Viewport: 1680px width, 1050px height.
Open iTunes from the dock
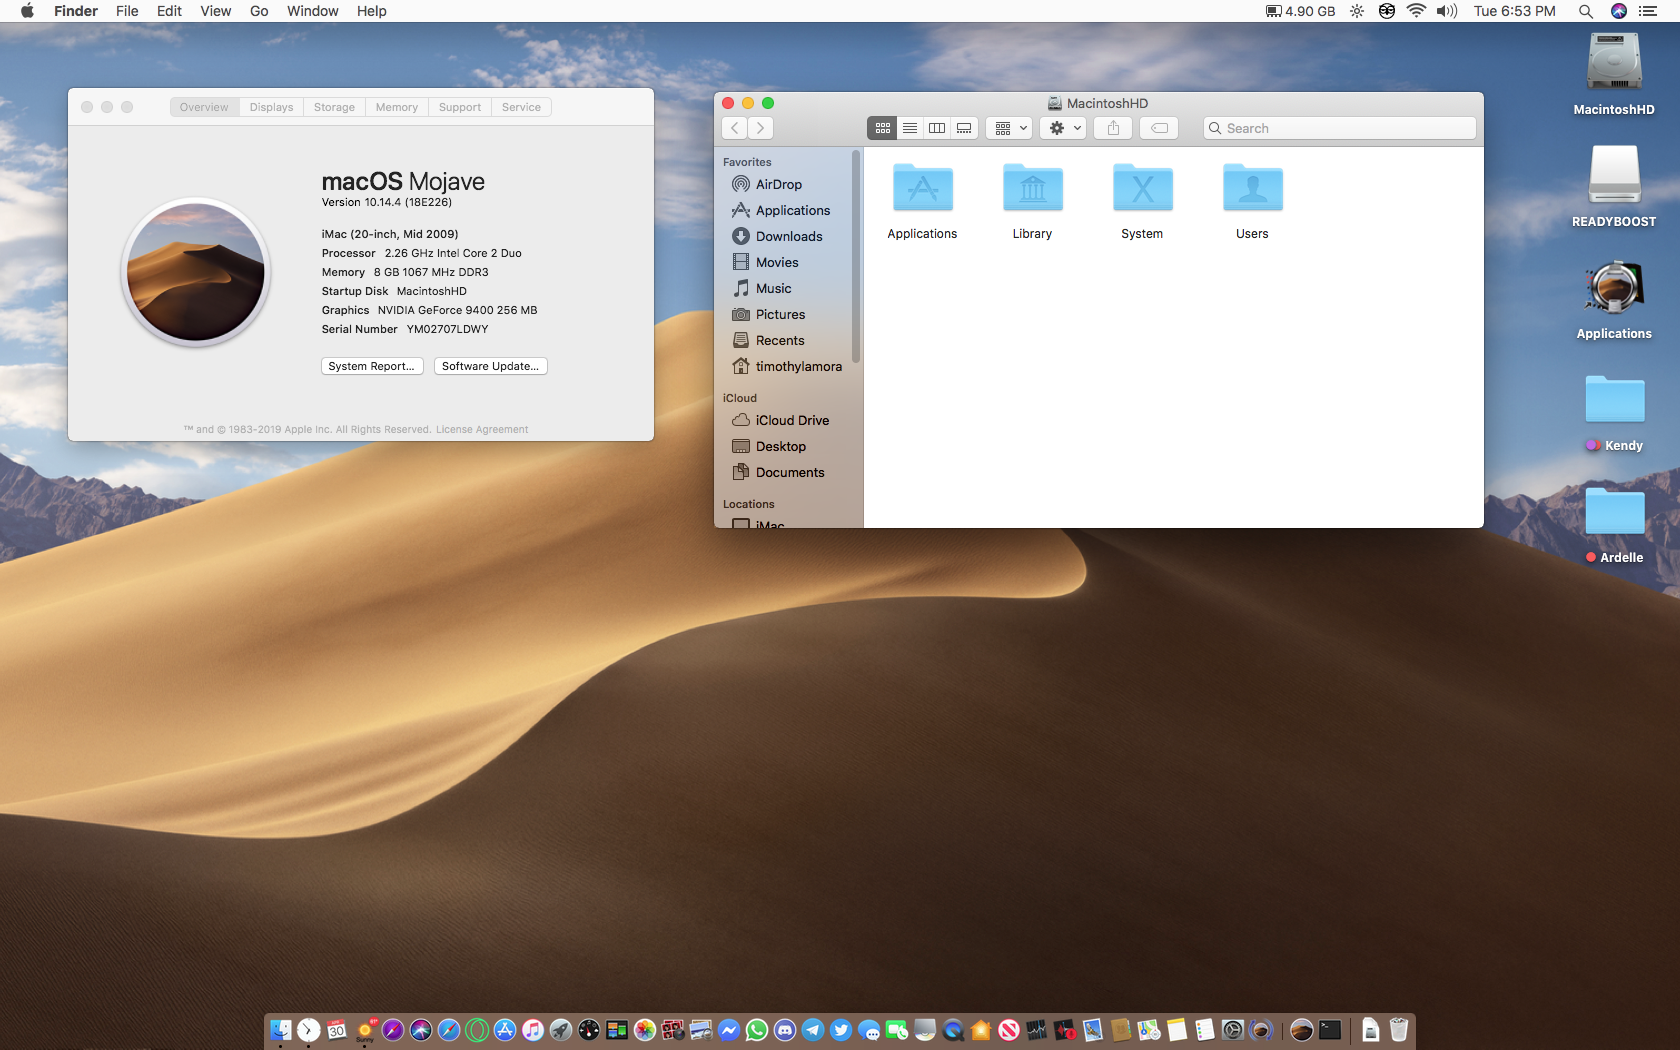click(533, 1030)
